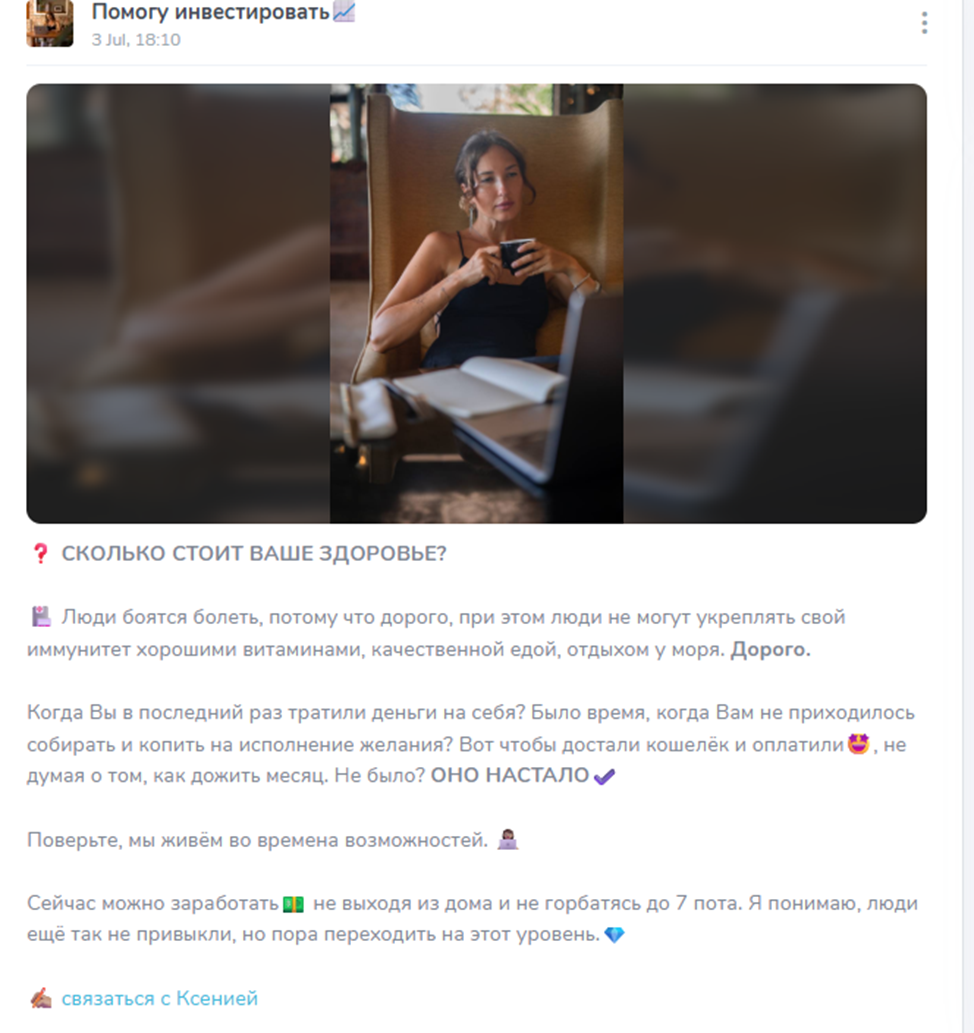The image size is (974, 1033).
Task: Click the hospital emoji before 'Люди боятся'
Action: tap(42, 617)
